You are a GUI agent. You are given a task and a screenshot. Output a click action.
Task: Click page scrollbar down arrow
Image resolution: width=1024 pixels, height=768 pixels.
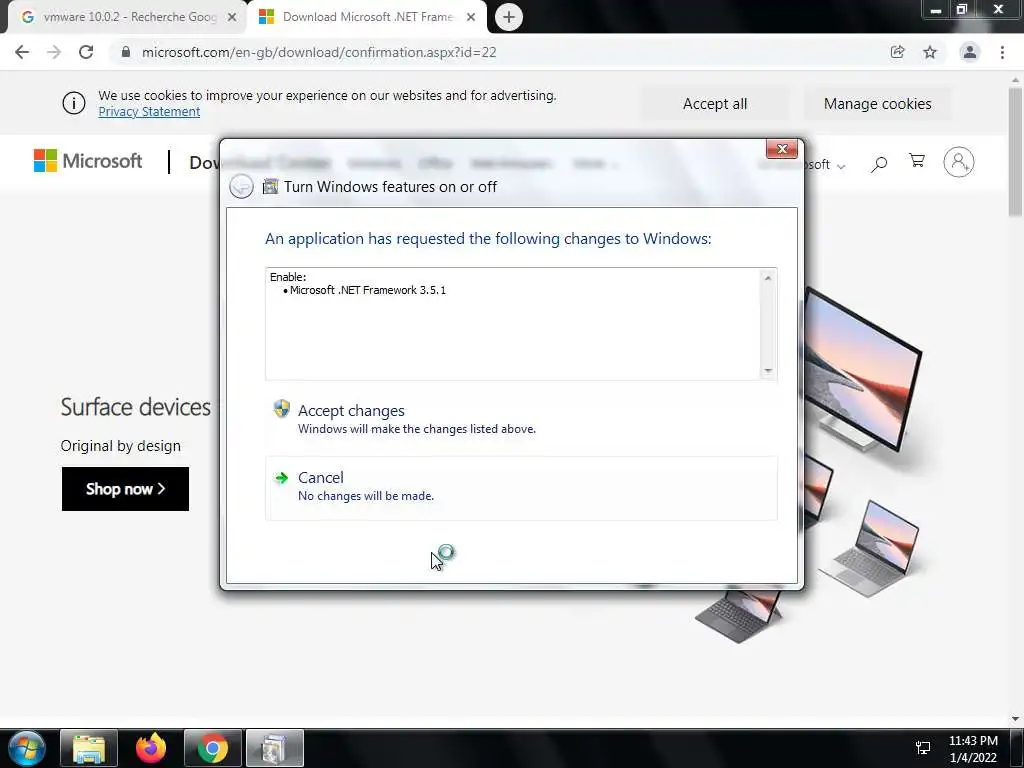1015,718
